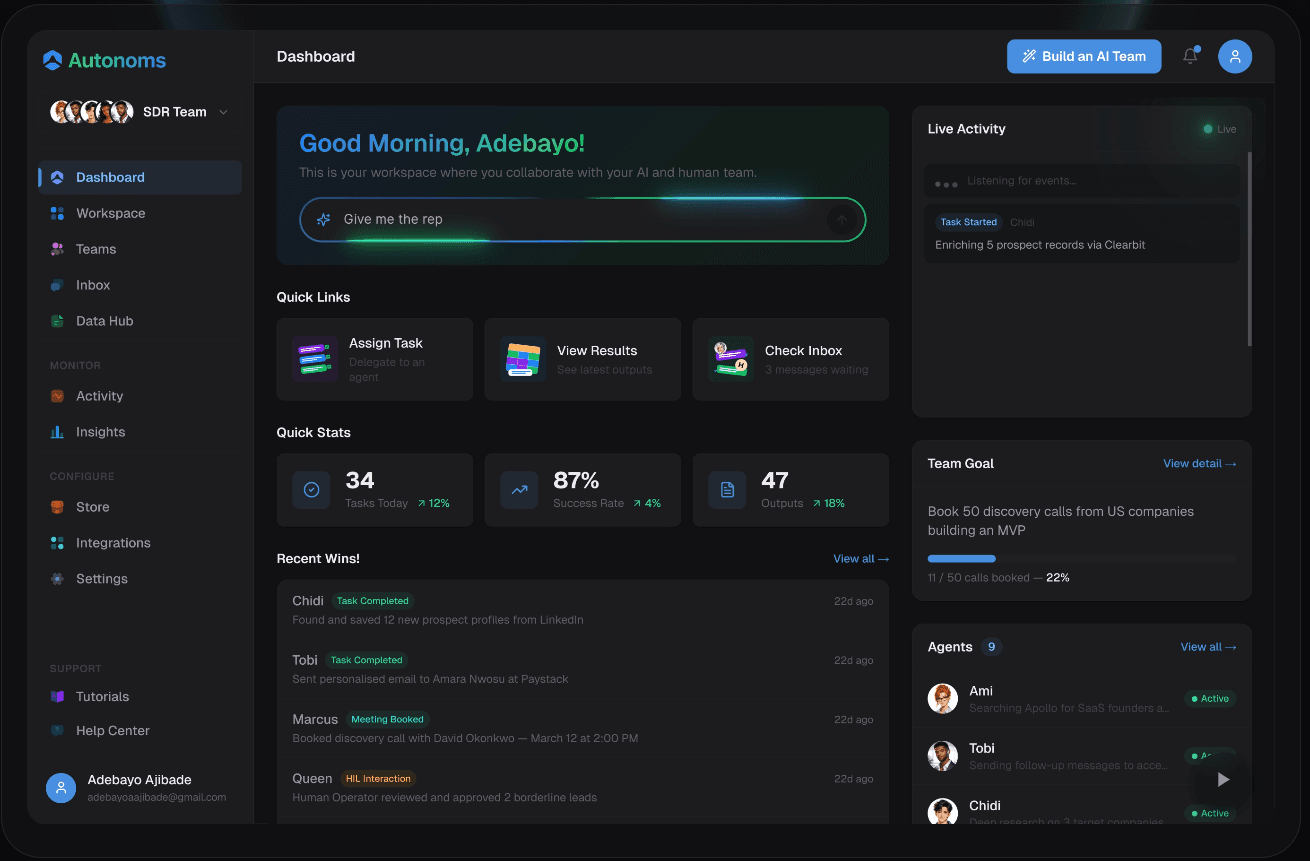Click the play button over Agents panel
The width and height of the screenshot is (1310, 861).
(x=1223, y=779)
